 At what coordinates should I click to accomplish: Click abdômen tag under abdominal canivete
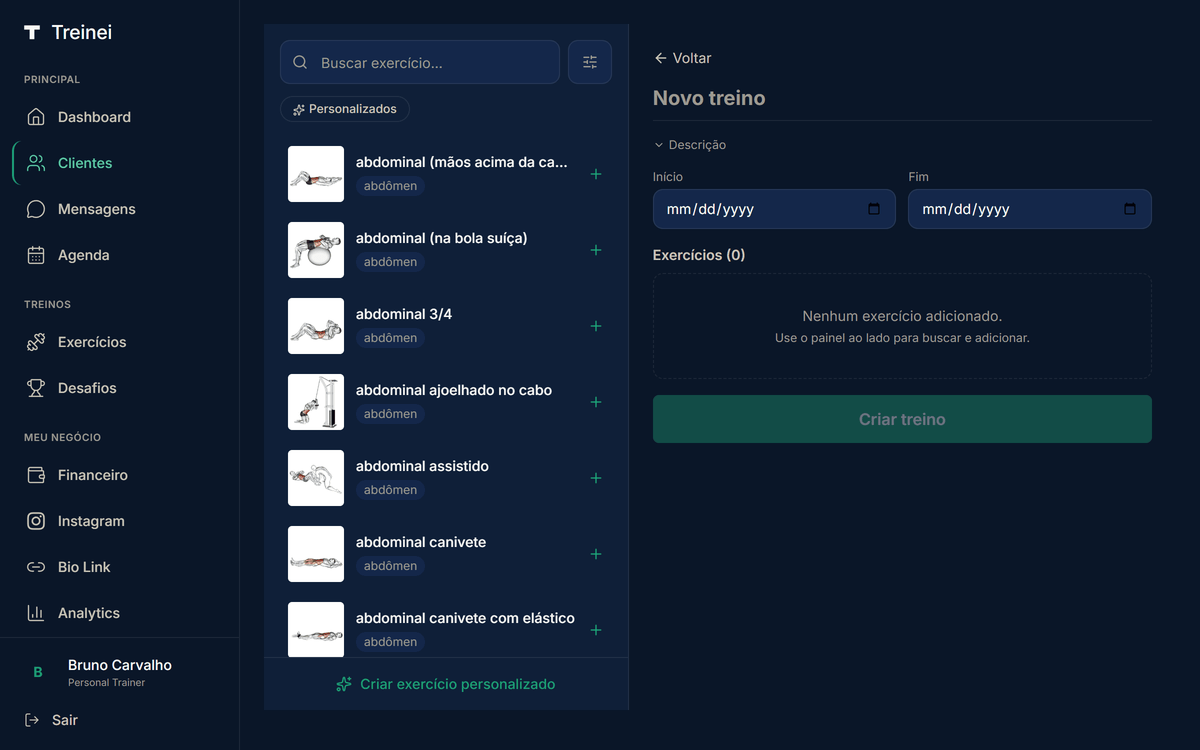pyautogui.click(x=390, y=566)
